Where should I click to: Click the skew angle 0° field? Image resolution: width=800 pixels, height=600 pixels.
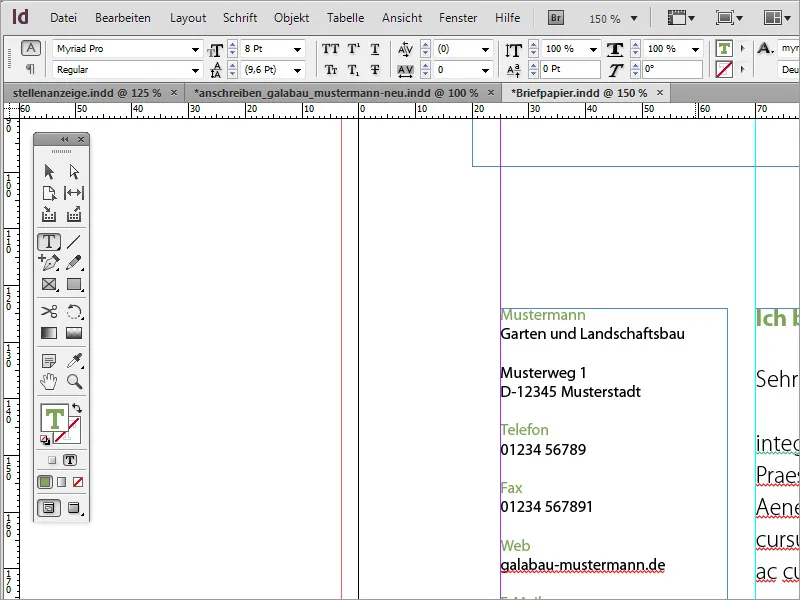click(x=672, y=69)
